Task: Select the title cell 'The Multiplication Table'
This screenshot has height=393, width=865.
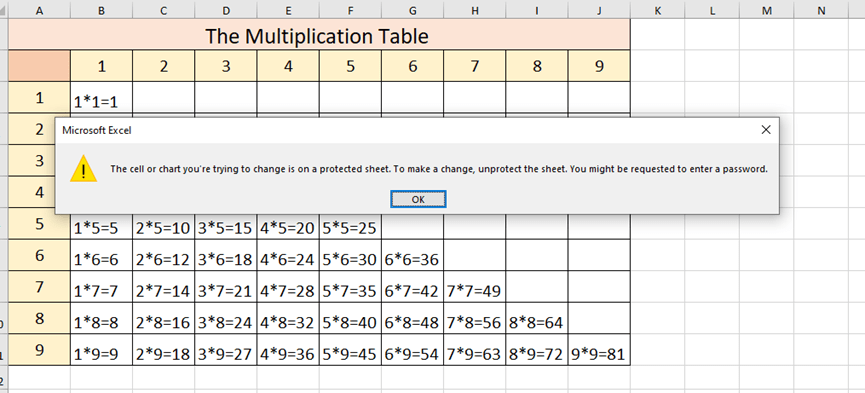Action: point(319,34)
